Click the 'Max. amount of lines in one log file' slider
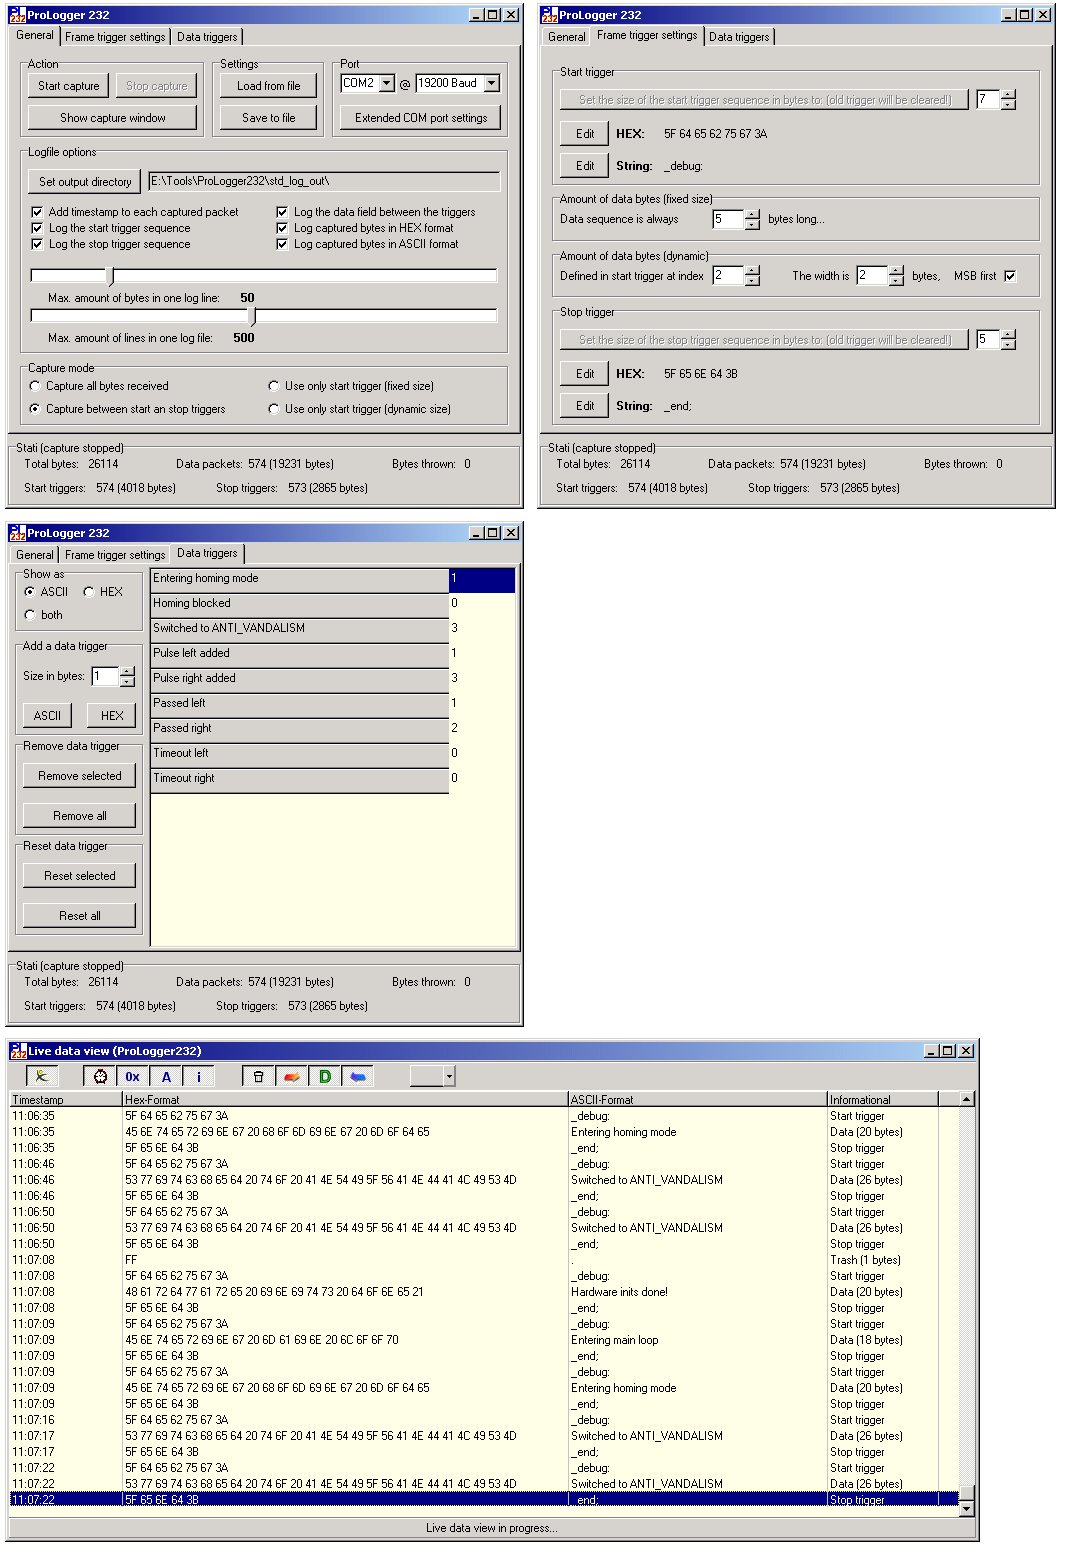 (264, 316)
